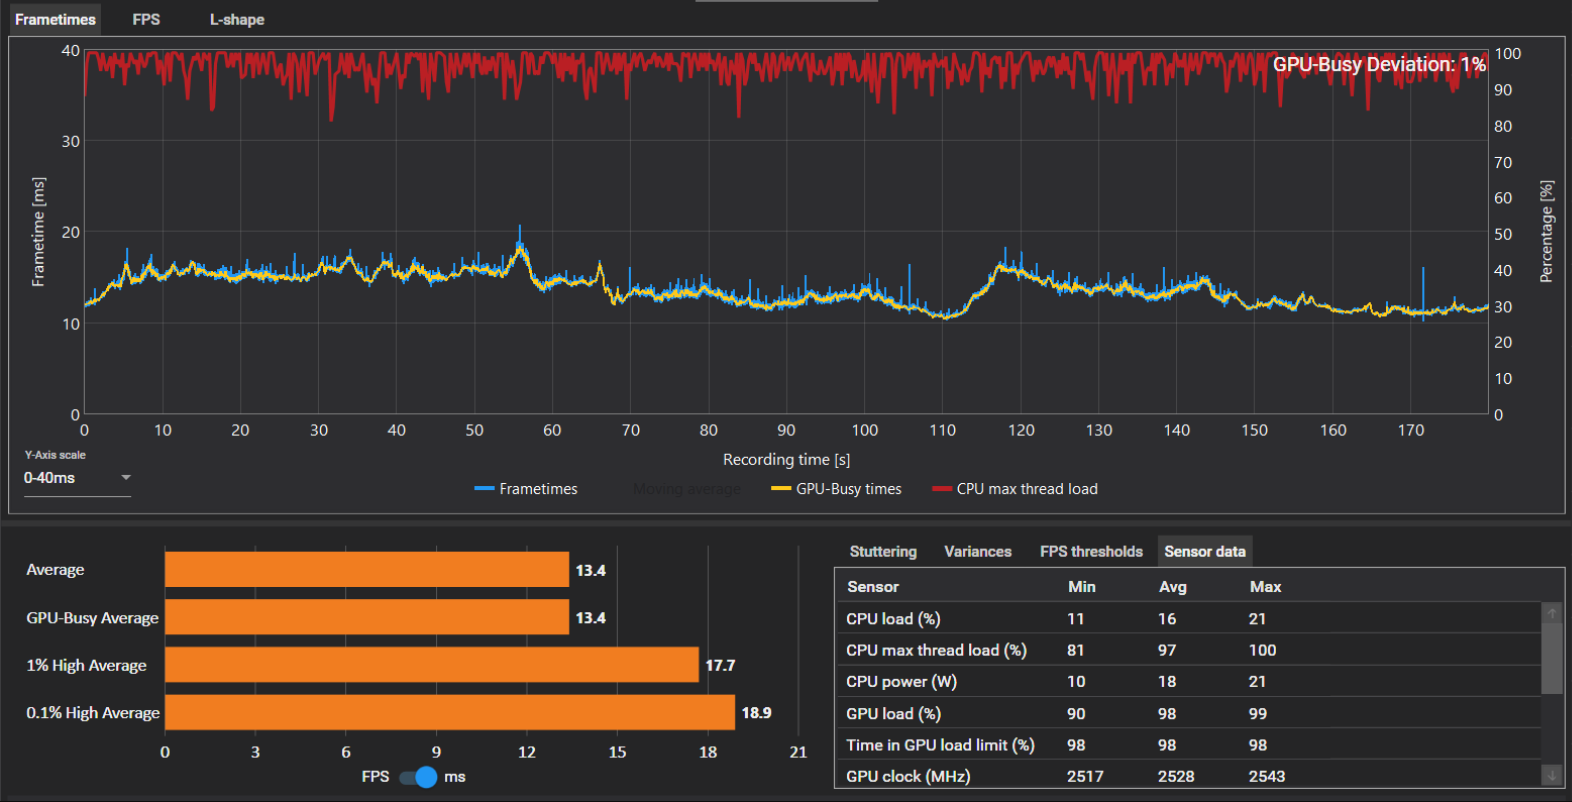Expand the Y-Axis scale 0-40ms dropdown
The width and height of the screenshot is (1572, 802).
click(x=77, y=478)
